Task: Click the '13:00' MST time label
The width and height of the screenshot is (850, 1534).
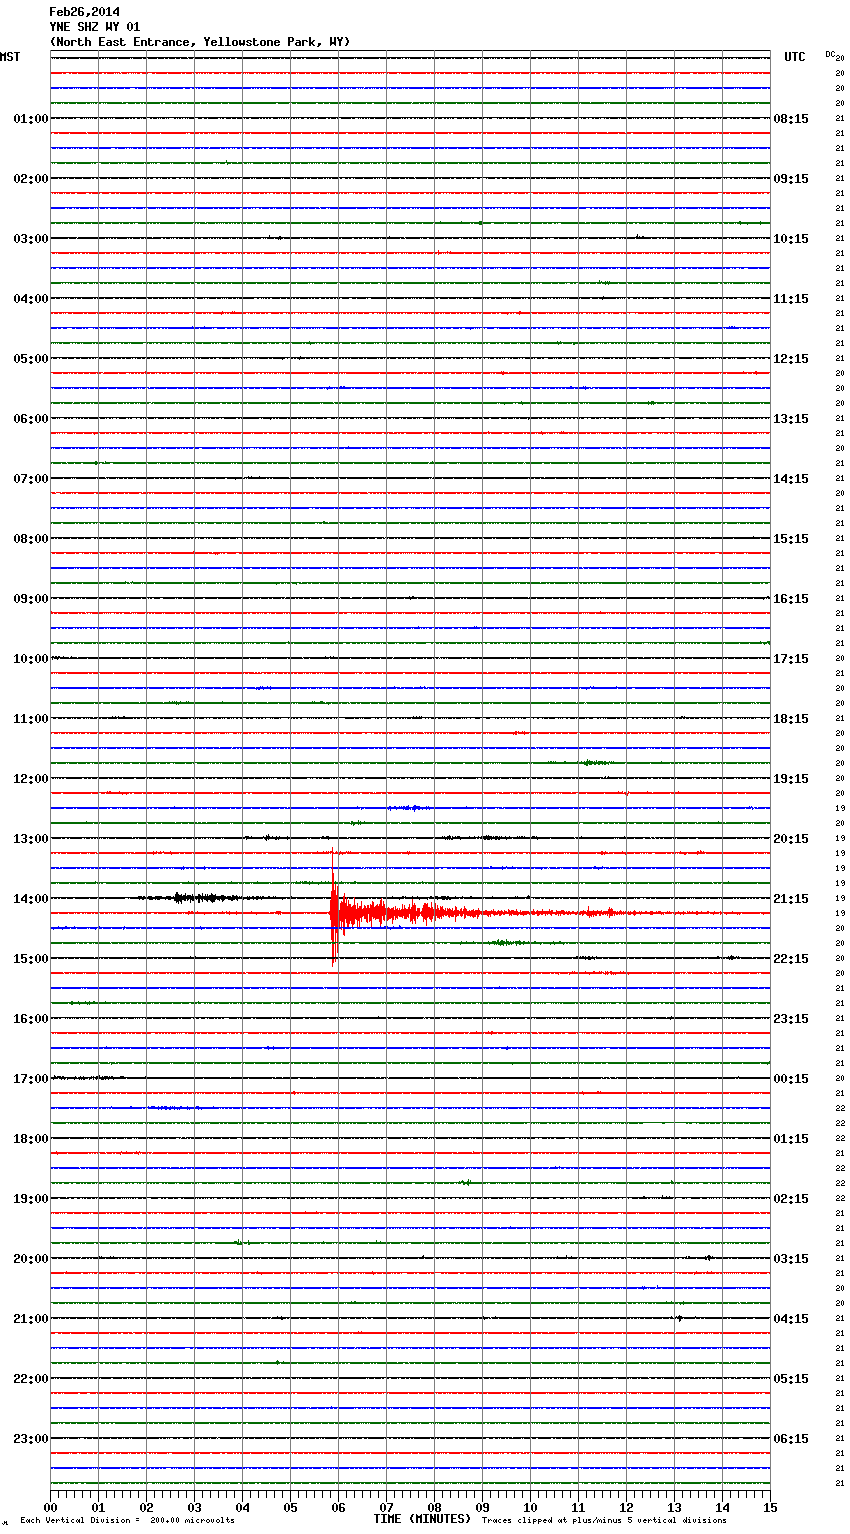Action: tap(30, 839)
